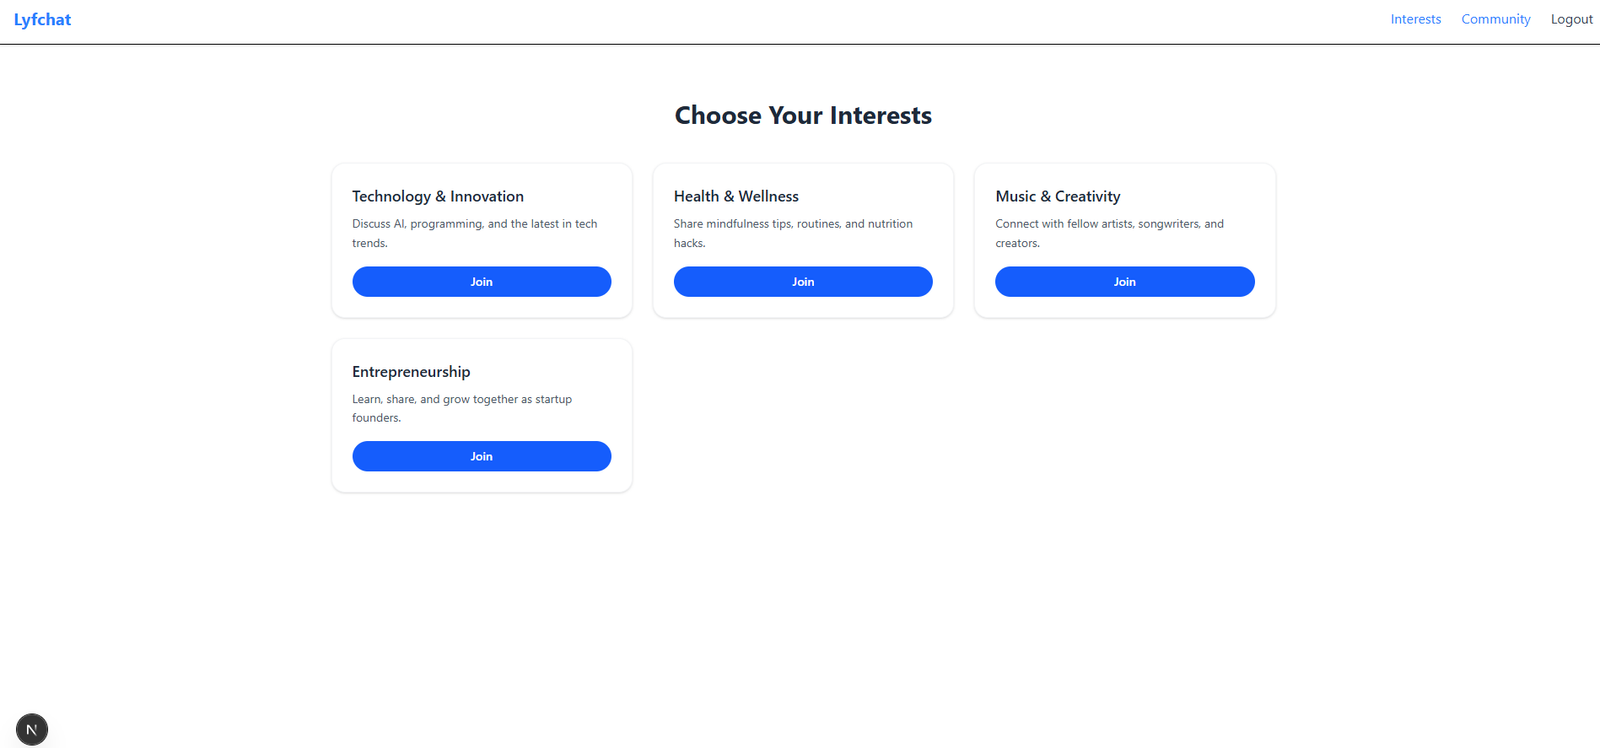Log out using the Logout button
The image size is (1600, 748).
(1571, 19)
